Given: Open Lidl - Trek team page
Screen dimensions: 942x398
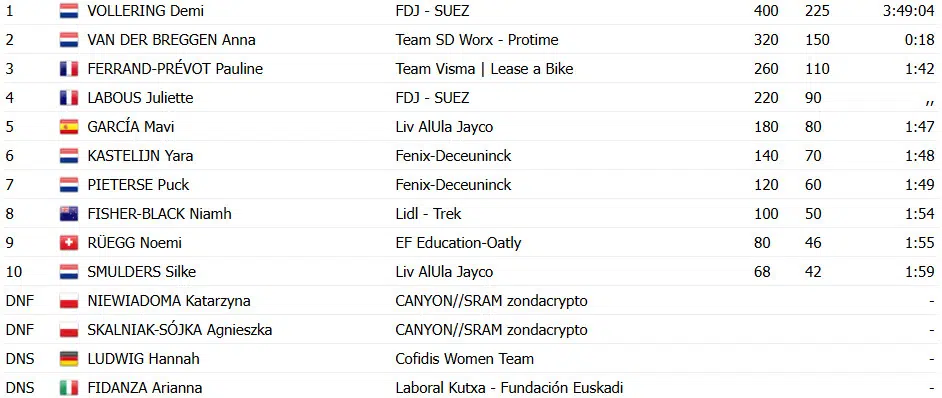Looking at the screenshot, I should [x=428, y=214].
